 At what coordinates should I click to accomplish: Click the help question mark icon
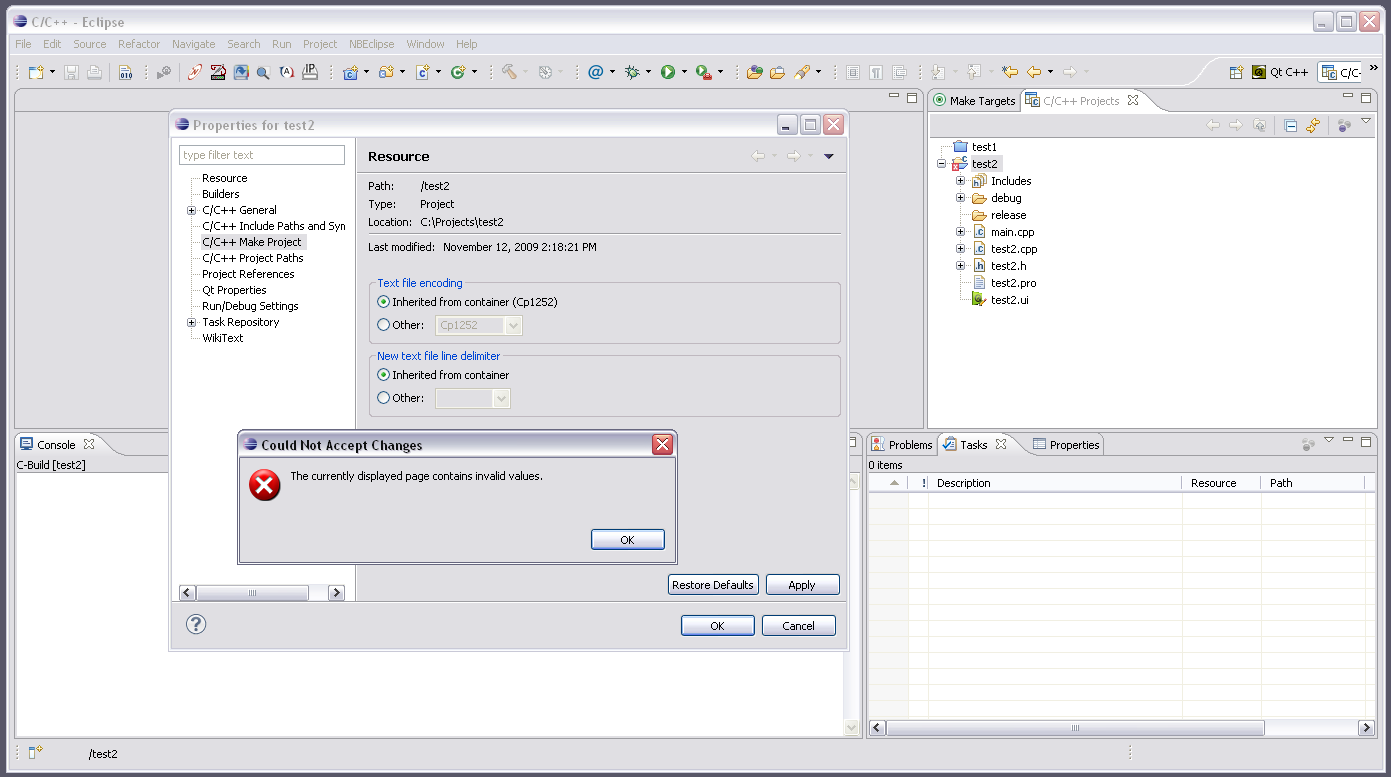196,624
